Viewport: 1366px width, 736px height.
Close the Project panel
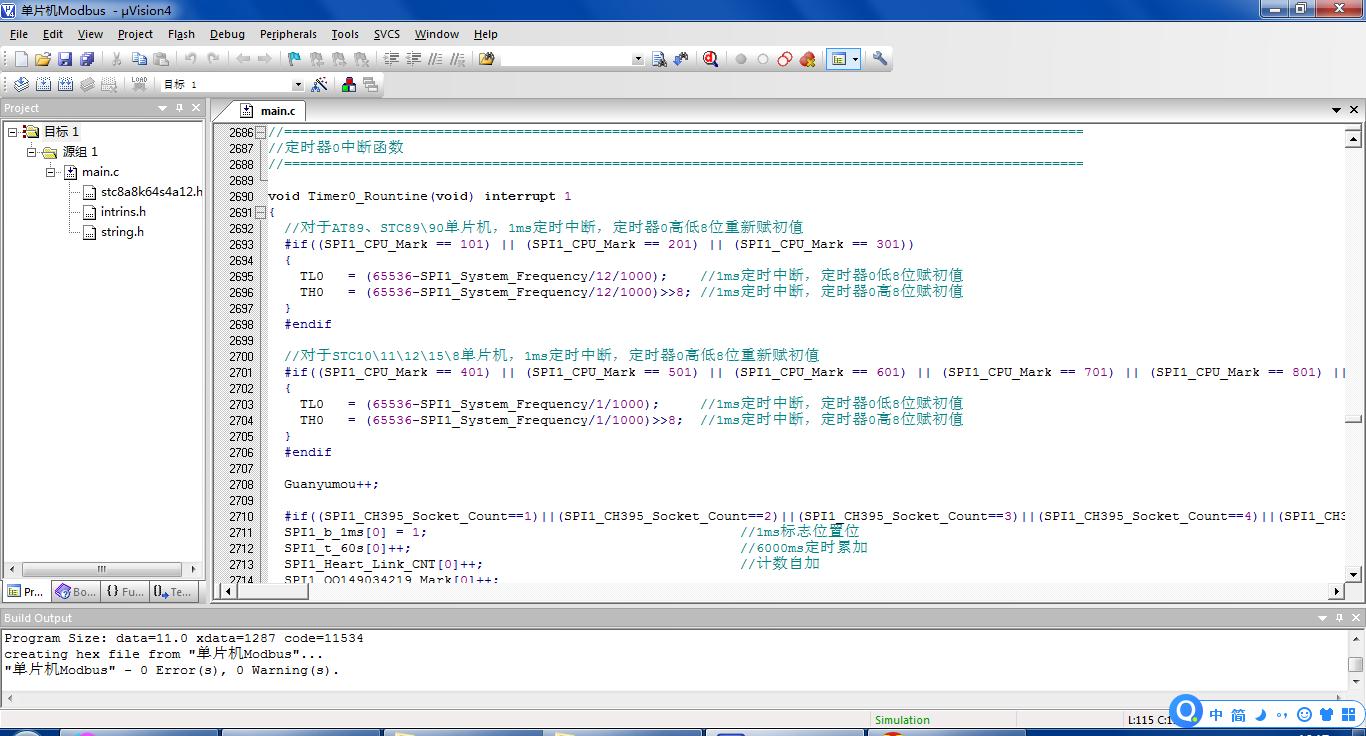click(196, 108)
